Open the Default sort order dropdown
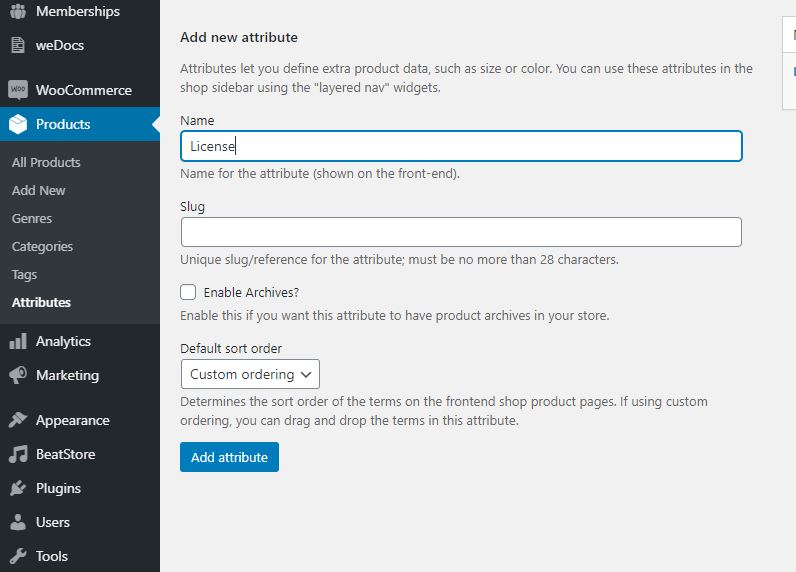This screenshot has height=572, width=796. pos(250,374)
